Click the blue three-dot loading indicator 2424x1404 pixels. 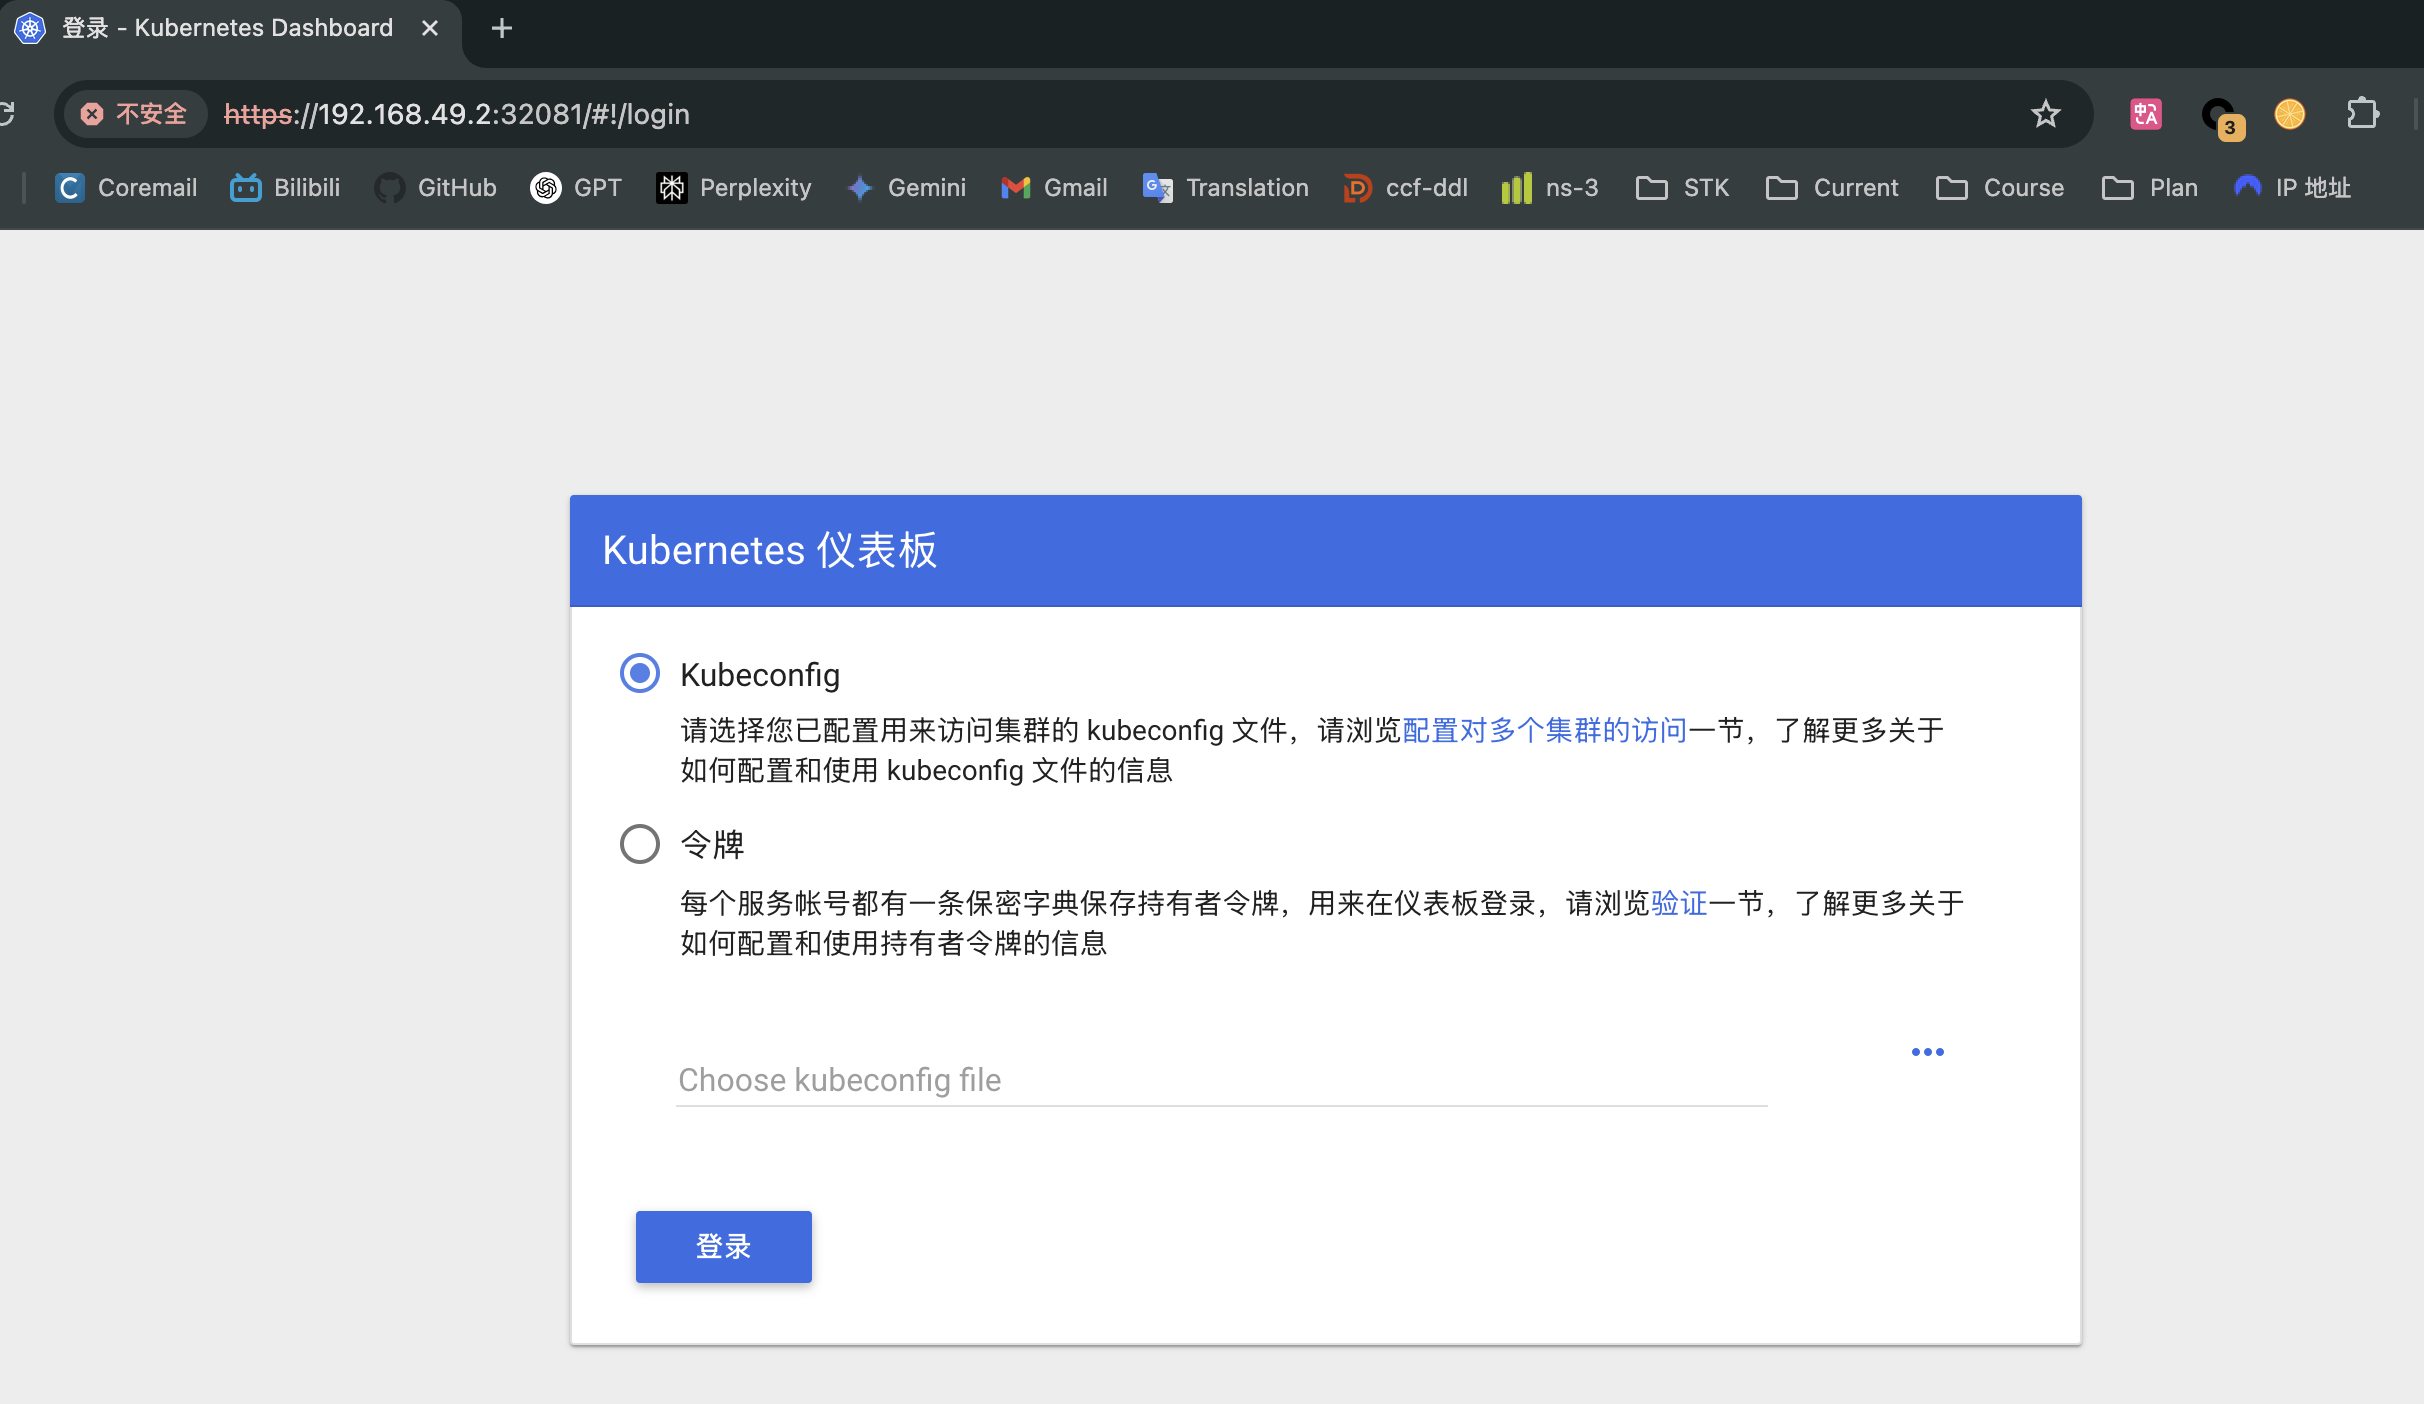[x=1927, y=1051]
